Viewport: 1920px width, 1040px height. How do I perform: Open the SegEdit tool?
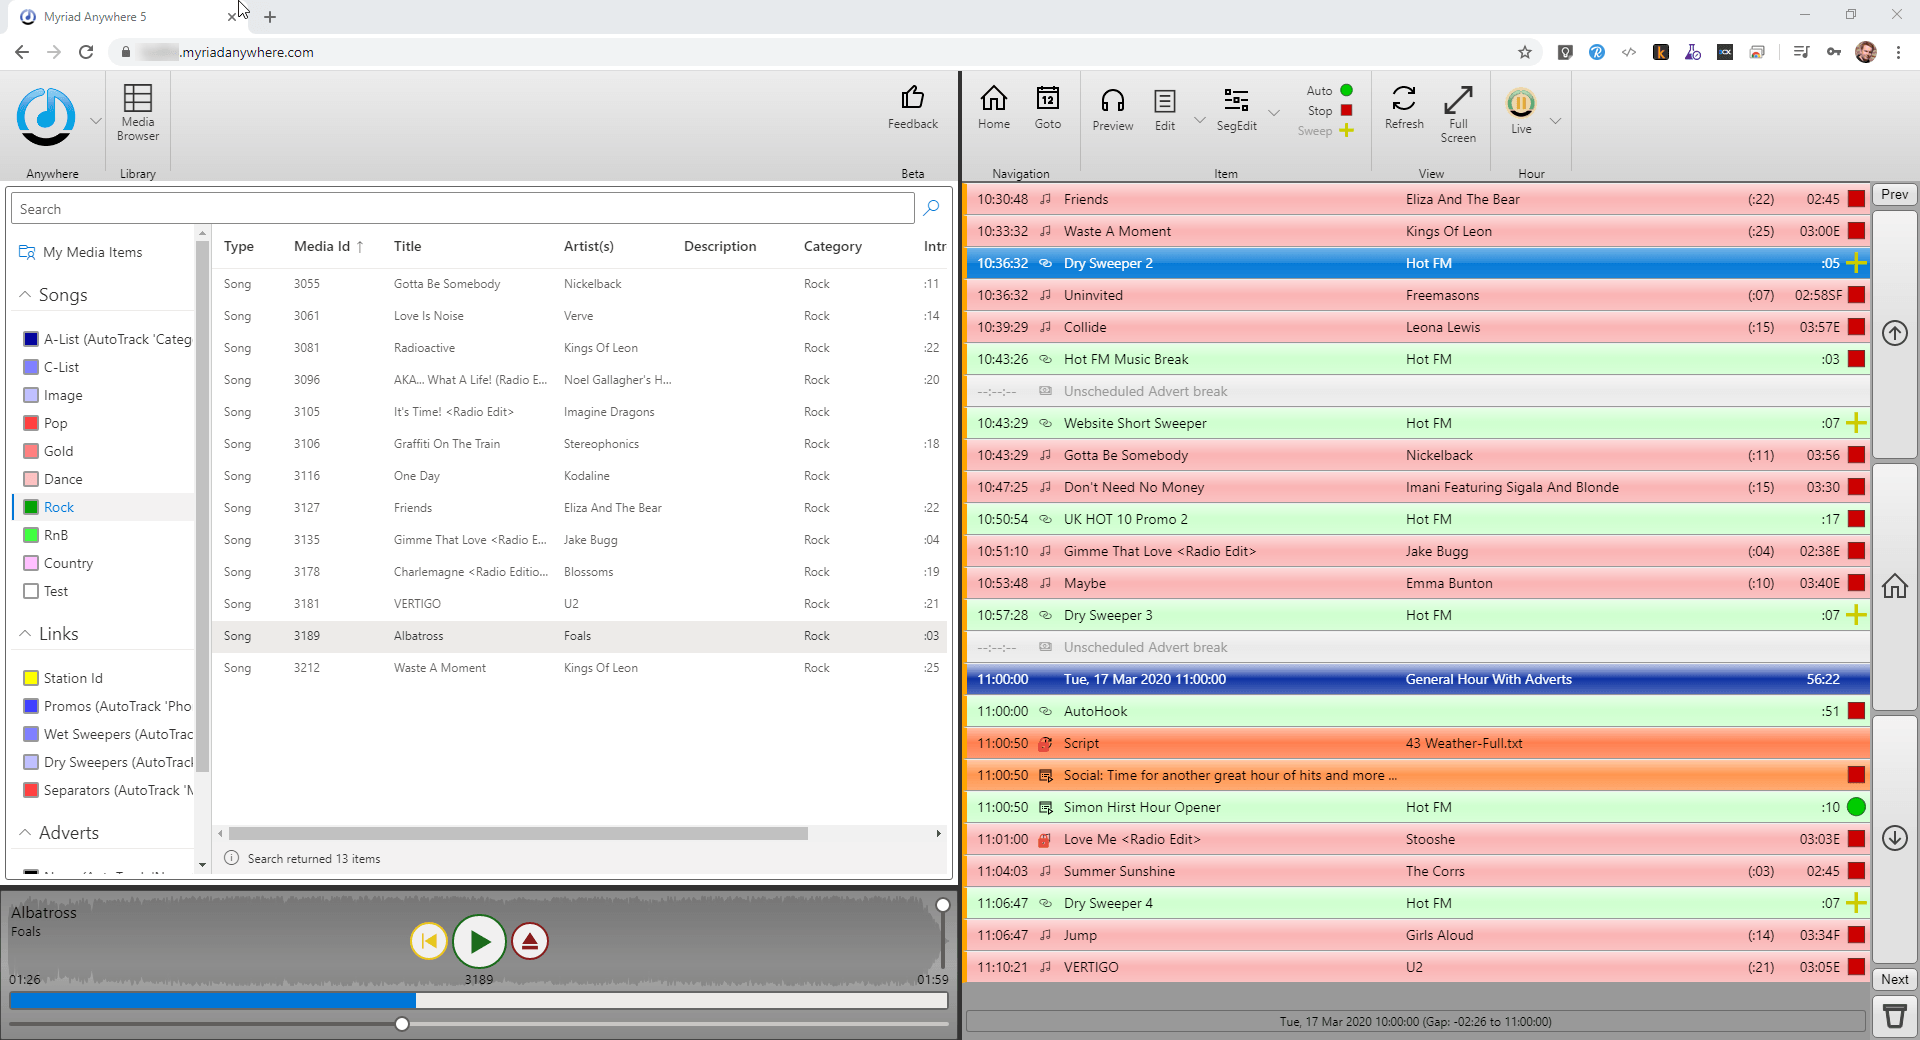[x=1236, y=108]
